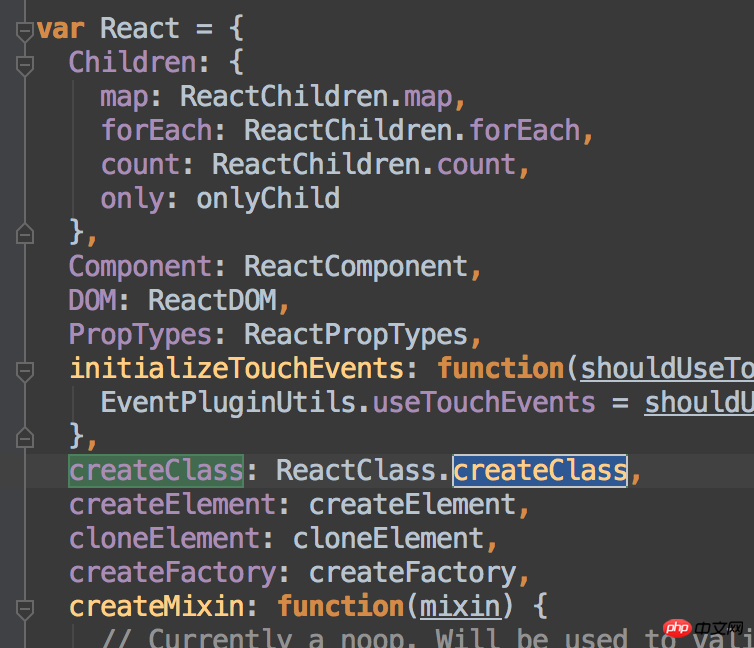
Task: Click the 'onlyChild' value
Action: pos(268,199)
